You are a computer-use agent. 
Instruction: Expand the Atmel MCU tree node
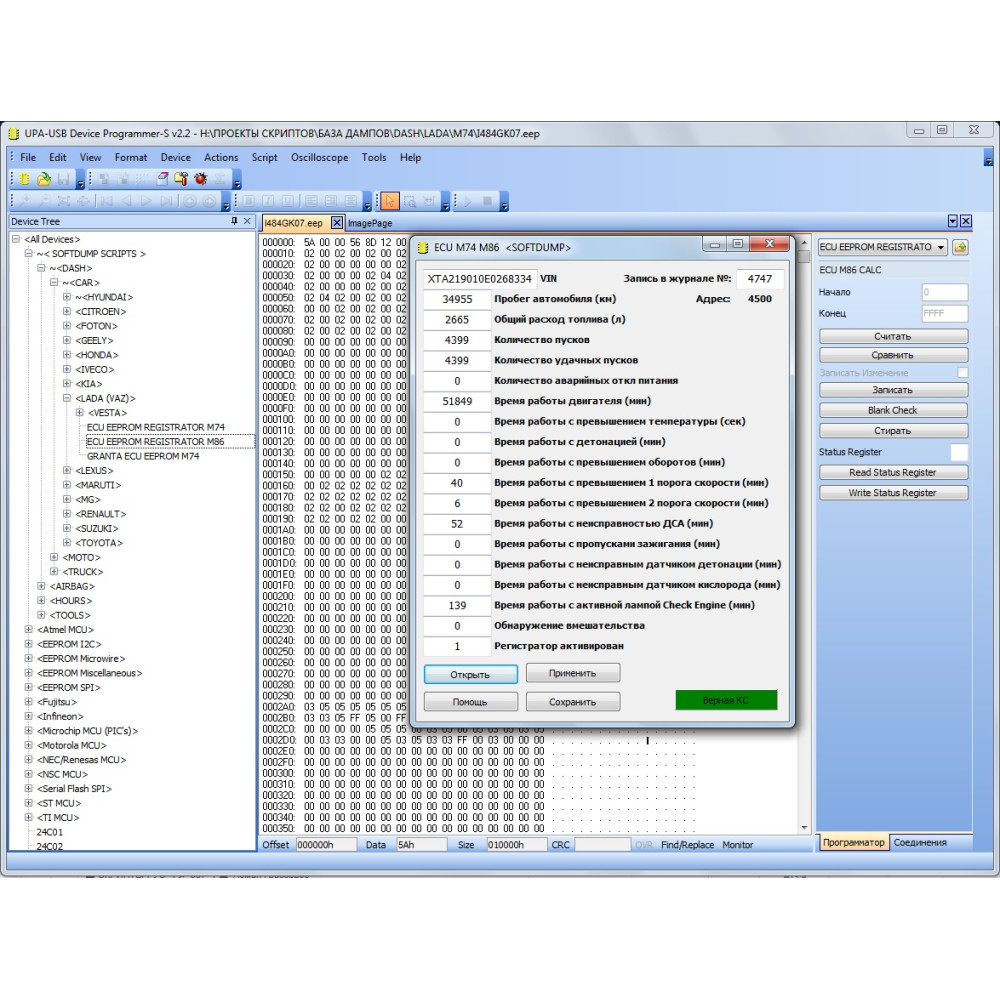pos(29,629)
